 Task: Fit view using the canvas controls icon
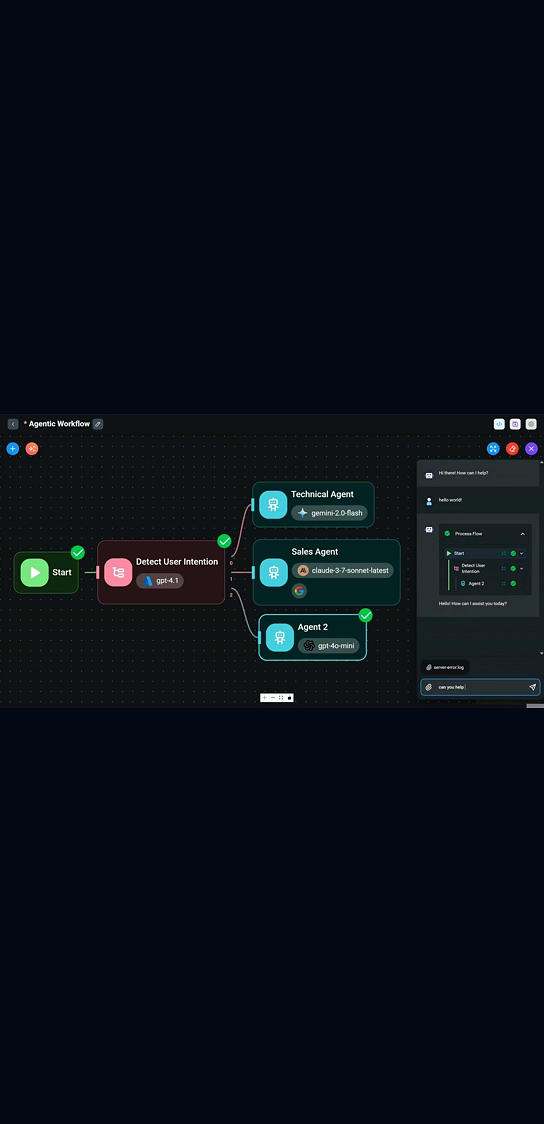pyautogui.click(x=281, y=697)
